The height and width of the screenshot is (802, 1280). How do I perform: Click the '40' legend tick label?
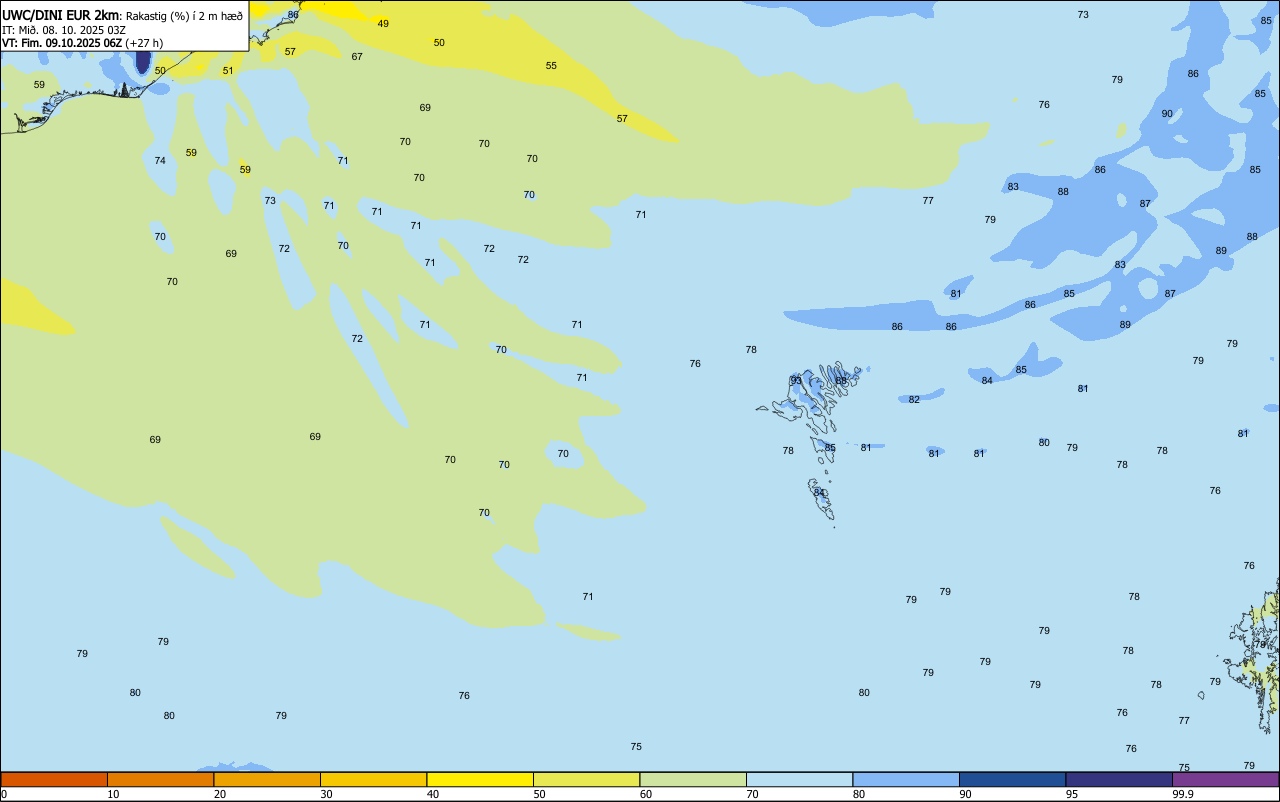433,794
